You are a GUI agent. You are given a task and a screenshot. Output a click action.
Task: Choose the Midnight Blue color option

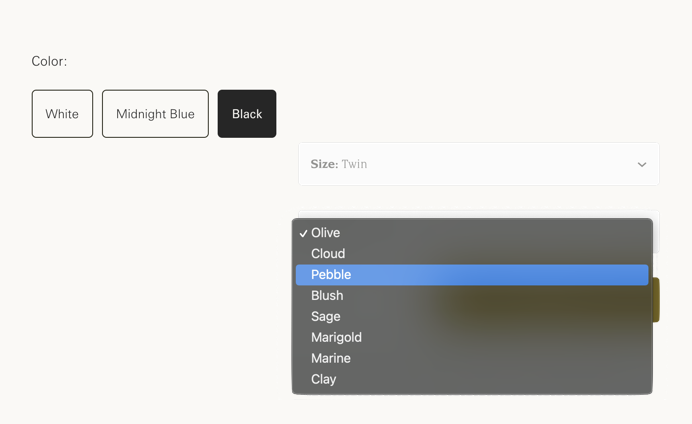pyautogui.click(x=155, y=114)
